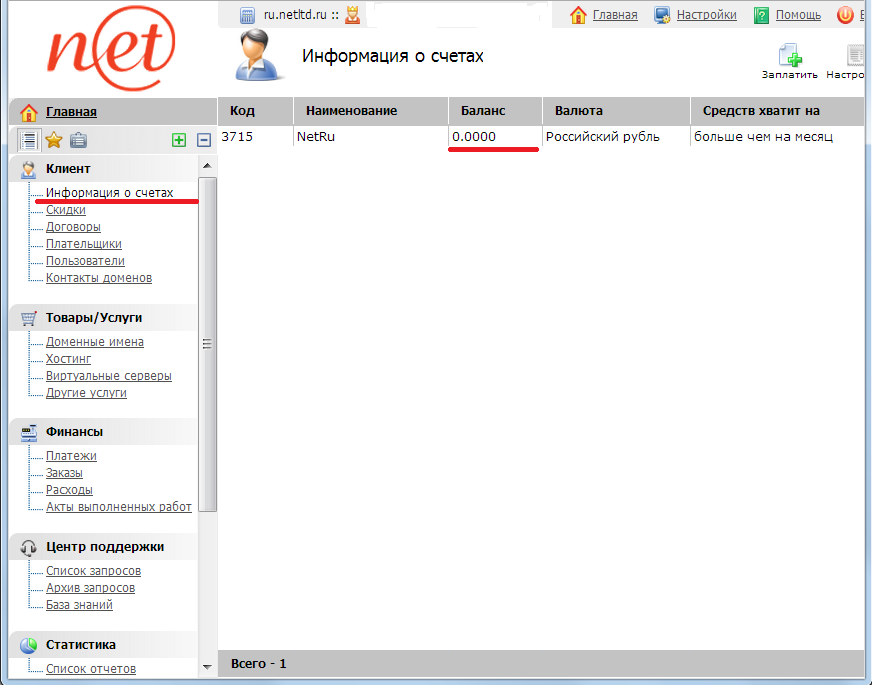Click the red power logout icon

pos(845,15)
